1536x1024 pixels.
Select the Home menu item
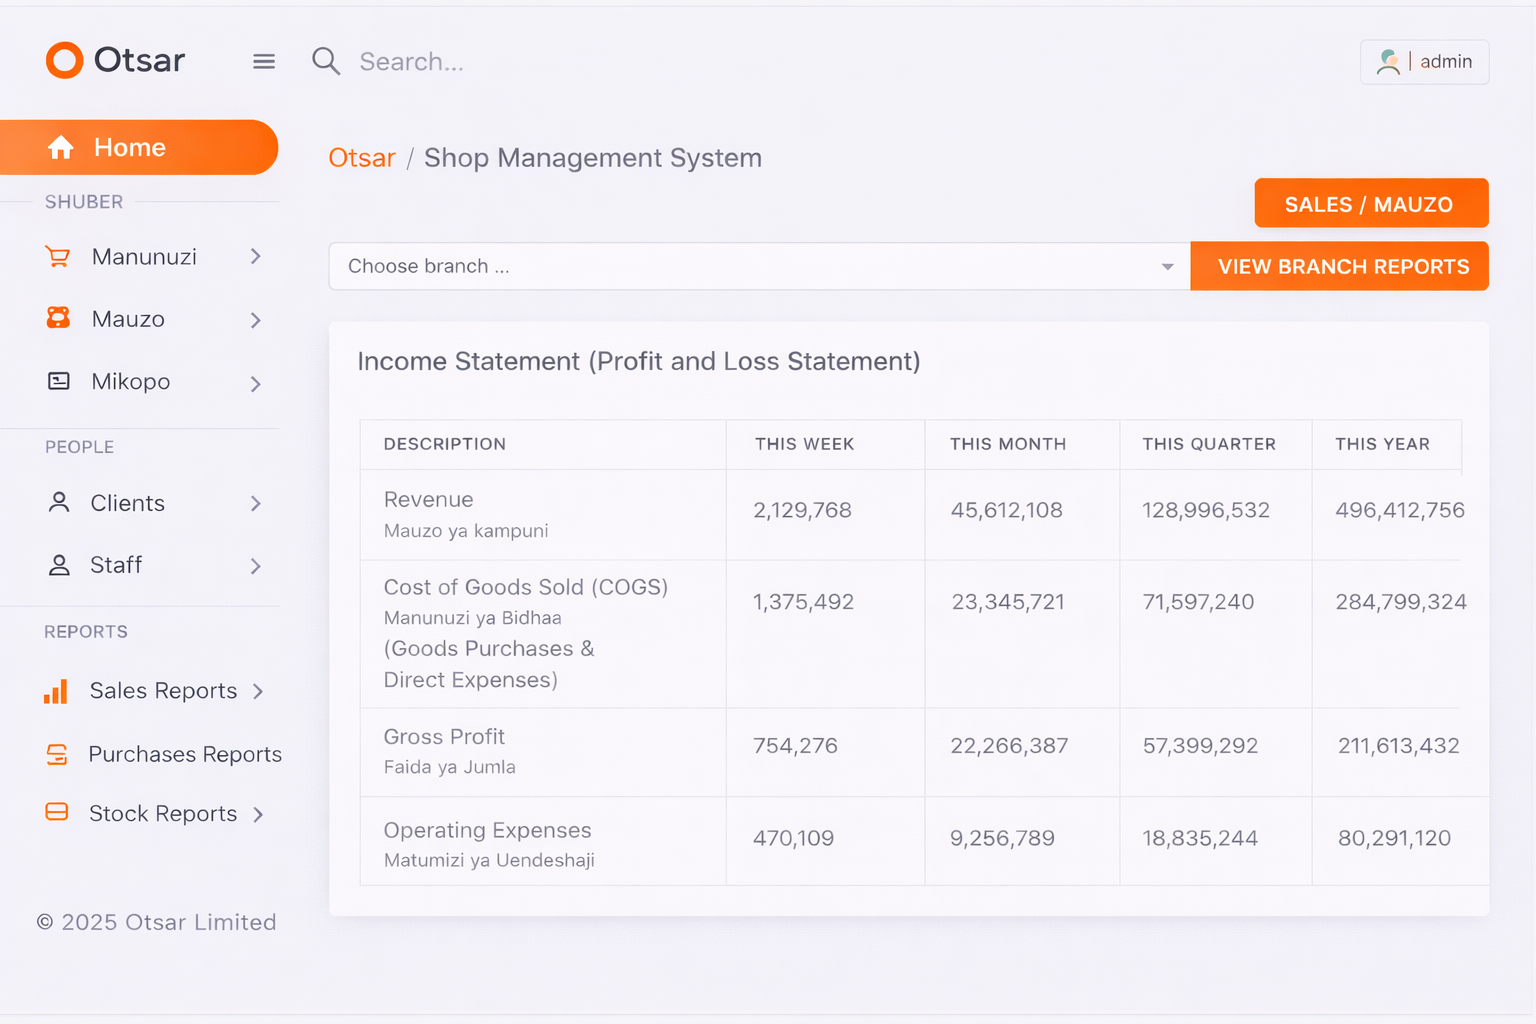tap(130, 147)
